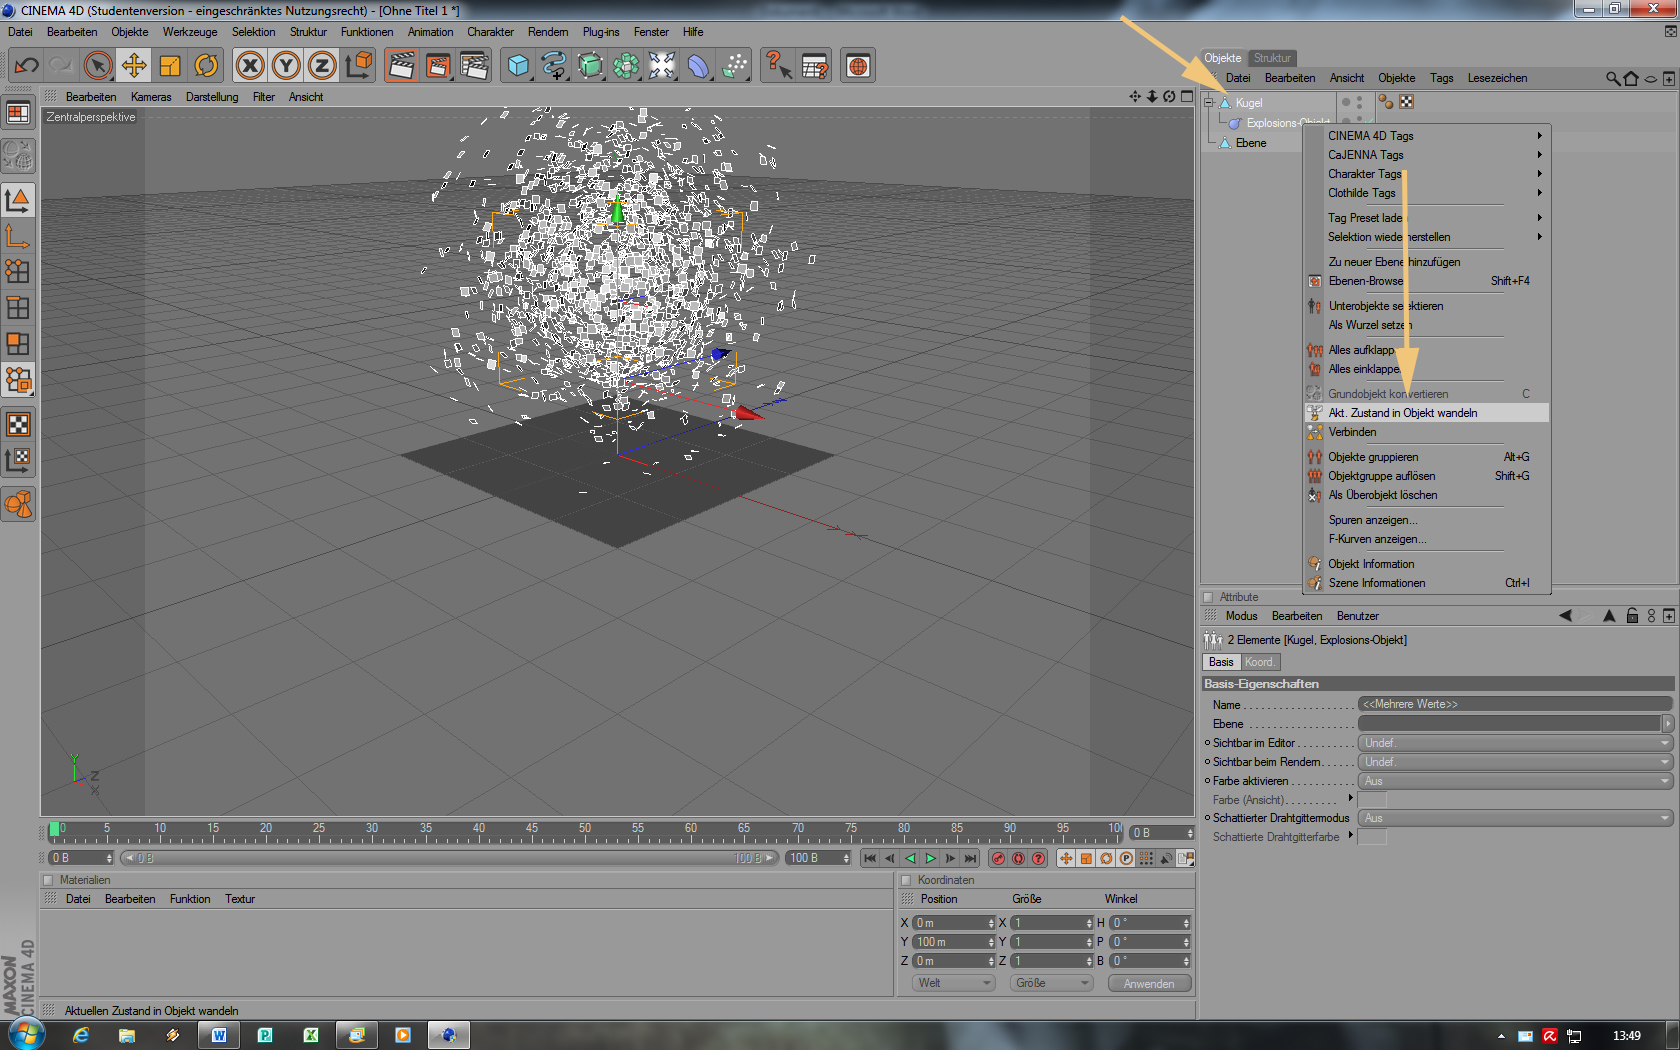Screen dimensions: 1680x1050
Task: Activate the Move tool in top toolbar
Action: pos(134,66)
